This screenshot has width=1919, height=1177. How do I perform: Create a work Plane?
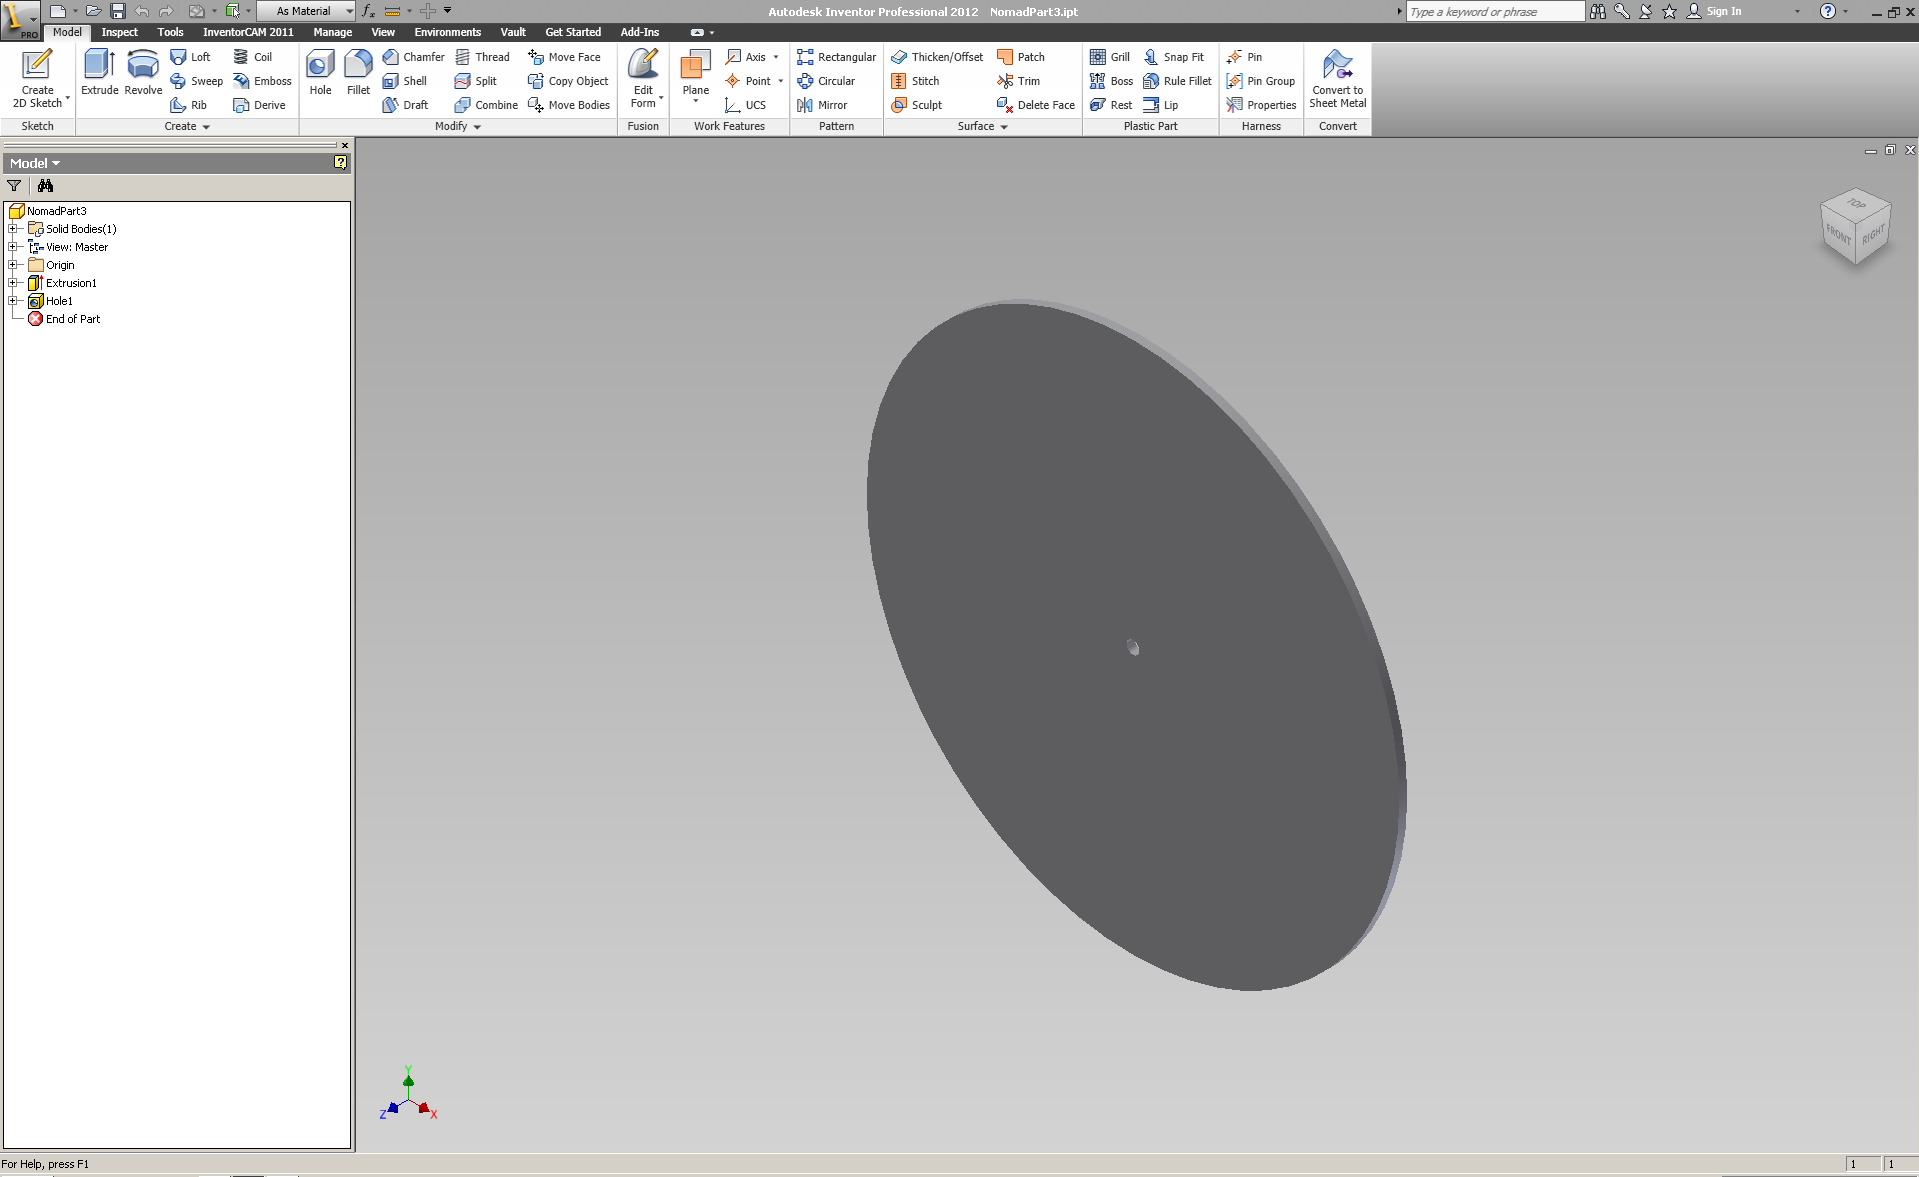pos(695,76)
